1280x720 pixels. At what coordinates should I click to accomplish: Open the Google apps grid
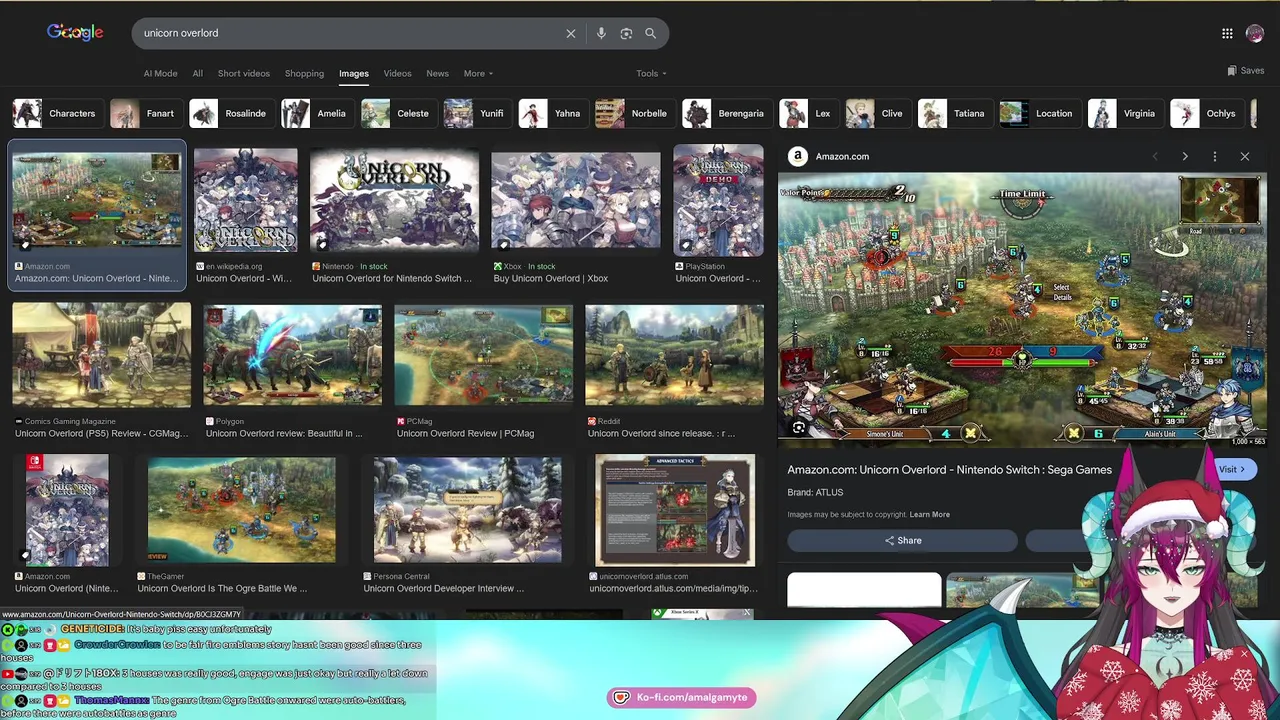tap(1227, 33)
